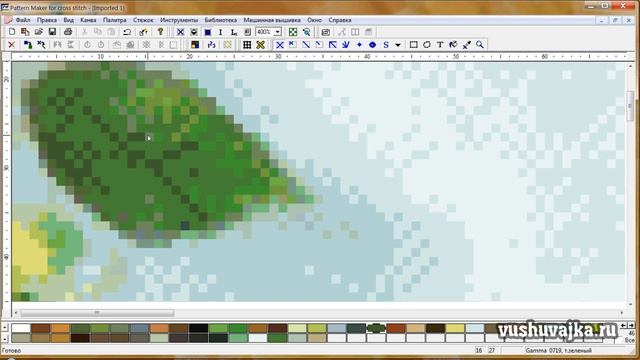Screen dimensions: 640x360
Task: Open the Библиотека menu
Action: click(x=220, y=20)
